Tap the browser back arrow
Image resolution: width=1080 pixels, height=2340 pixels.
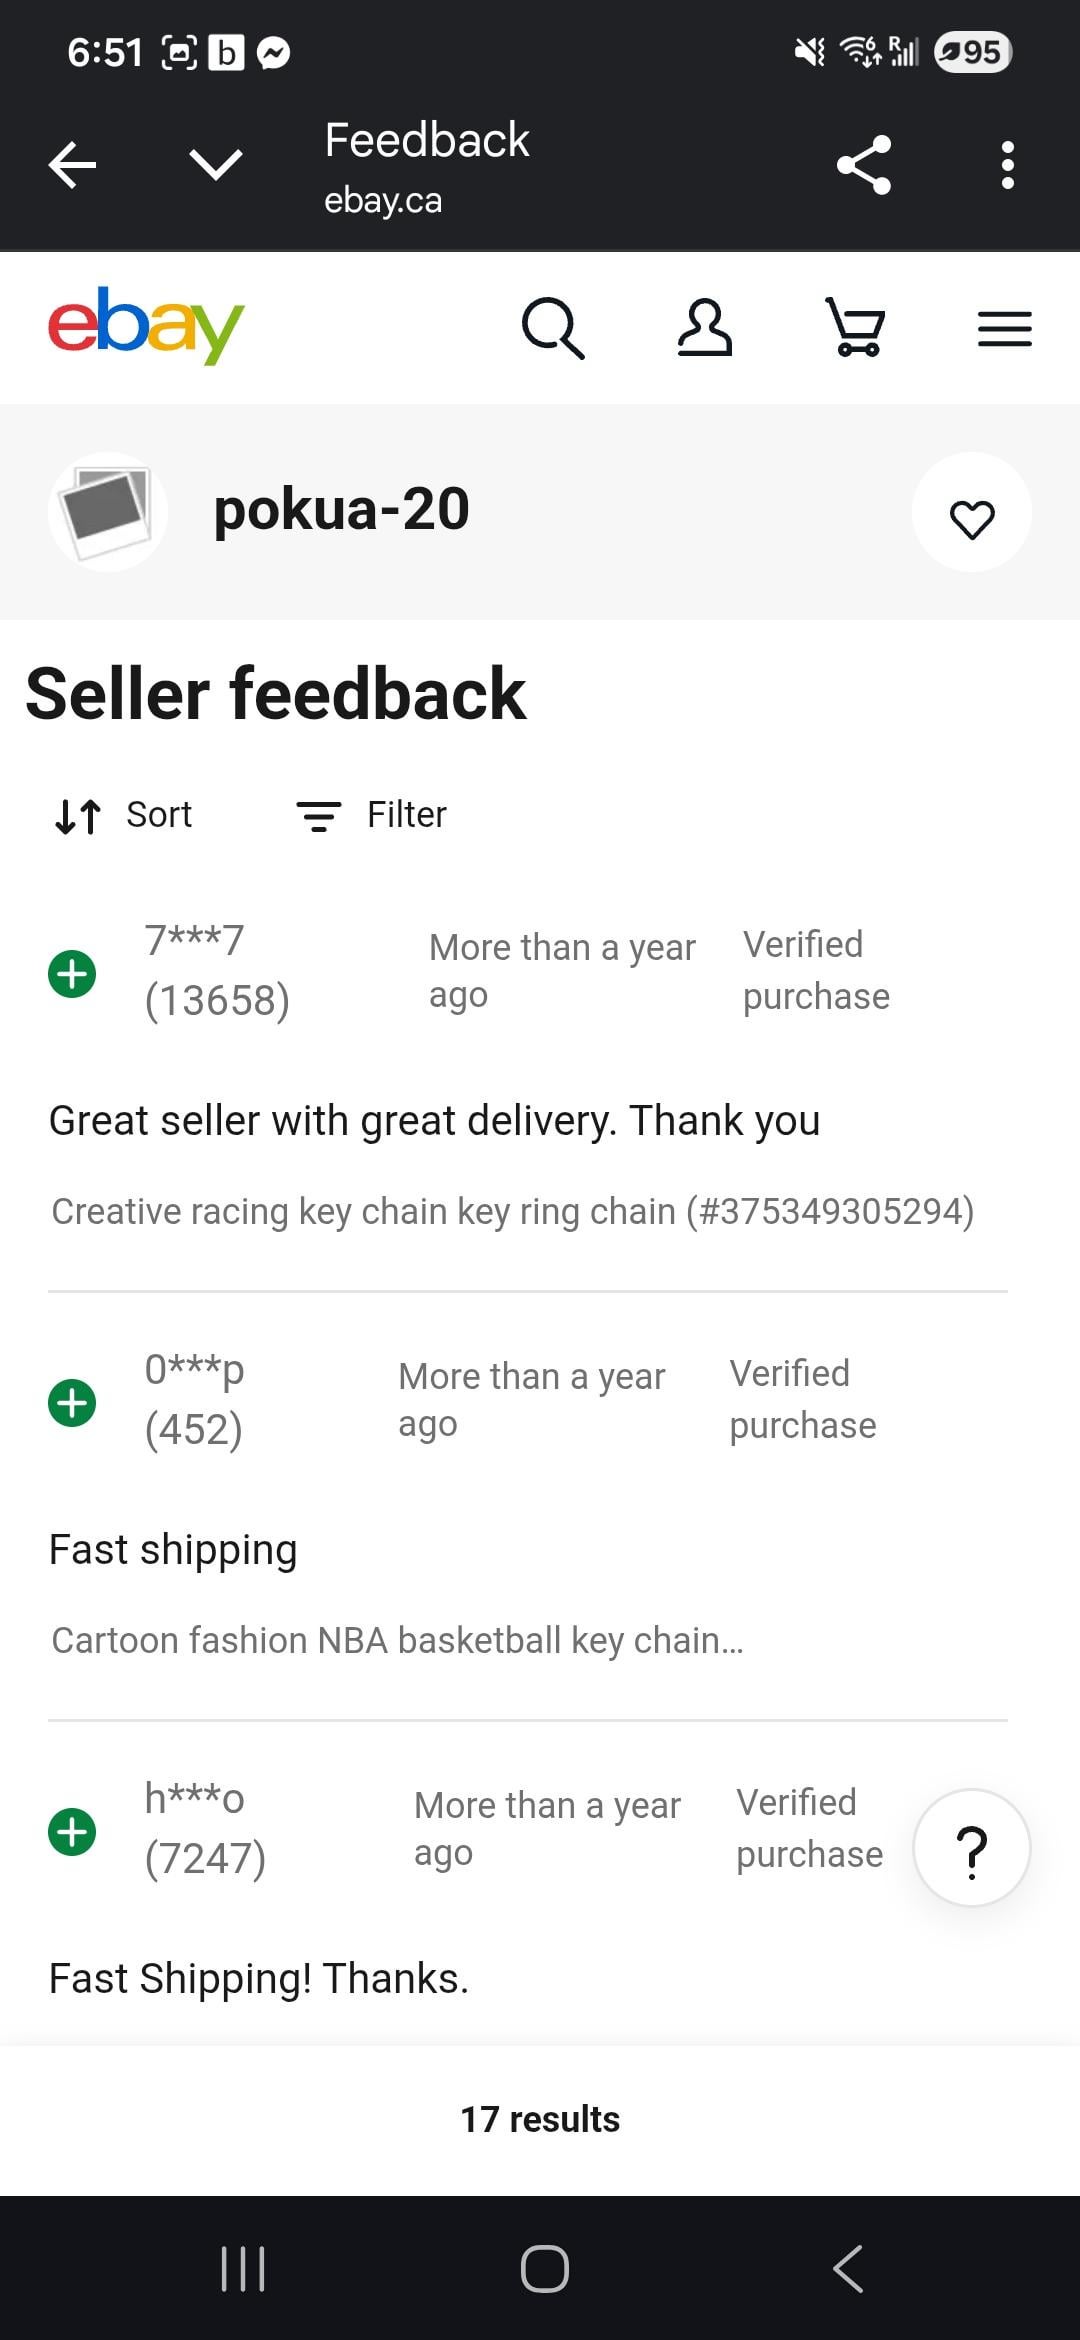coord(73,165)
